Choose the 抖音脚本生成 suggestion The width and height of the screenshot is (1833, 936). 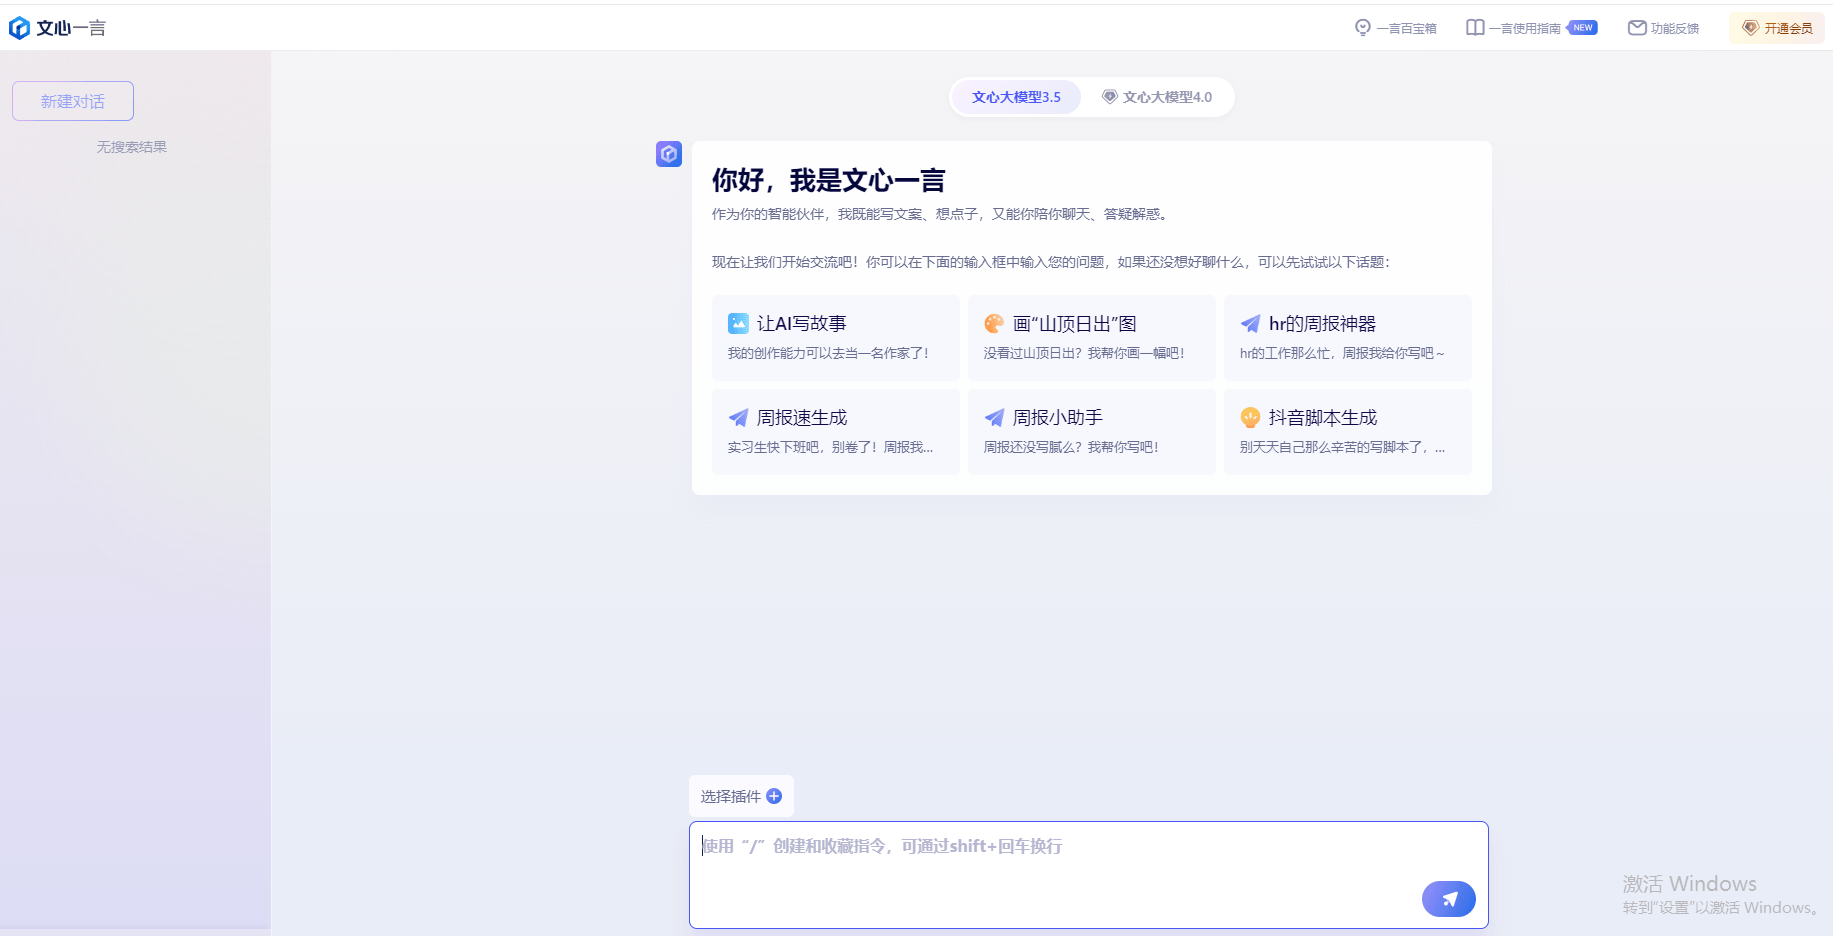click(1347, 431)
